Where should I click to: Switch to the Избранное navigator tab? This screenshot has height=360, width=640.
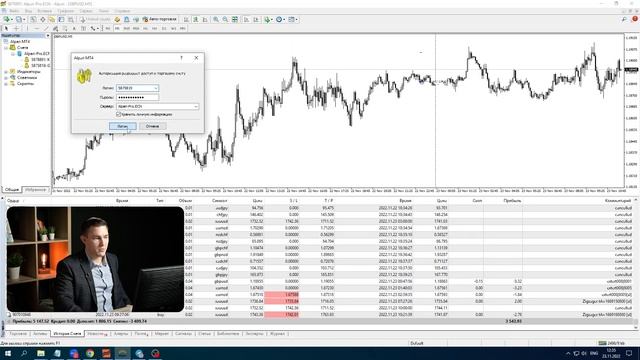pyautogui.click(x=36, y=190)
